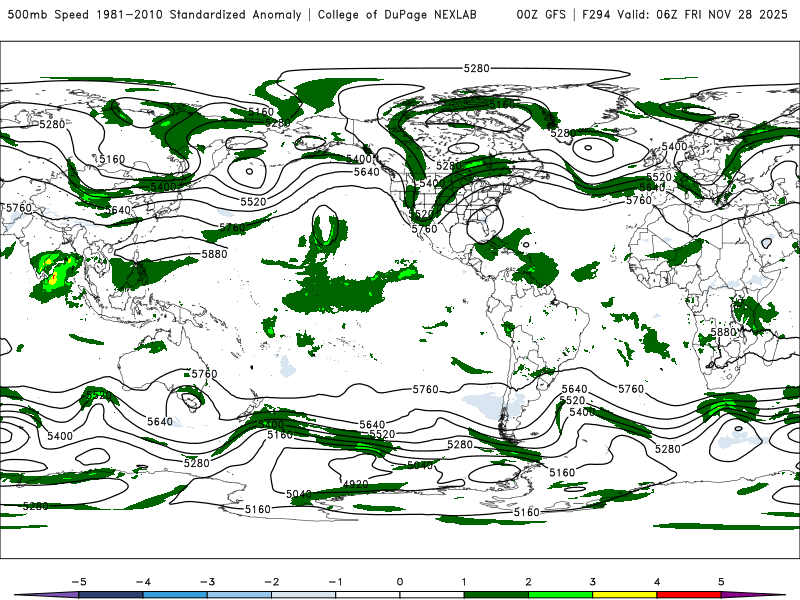Click the blue -4 to -3 color bar segment

tap(175, 595)
